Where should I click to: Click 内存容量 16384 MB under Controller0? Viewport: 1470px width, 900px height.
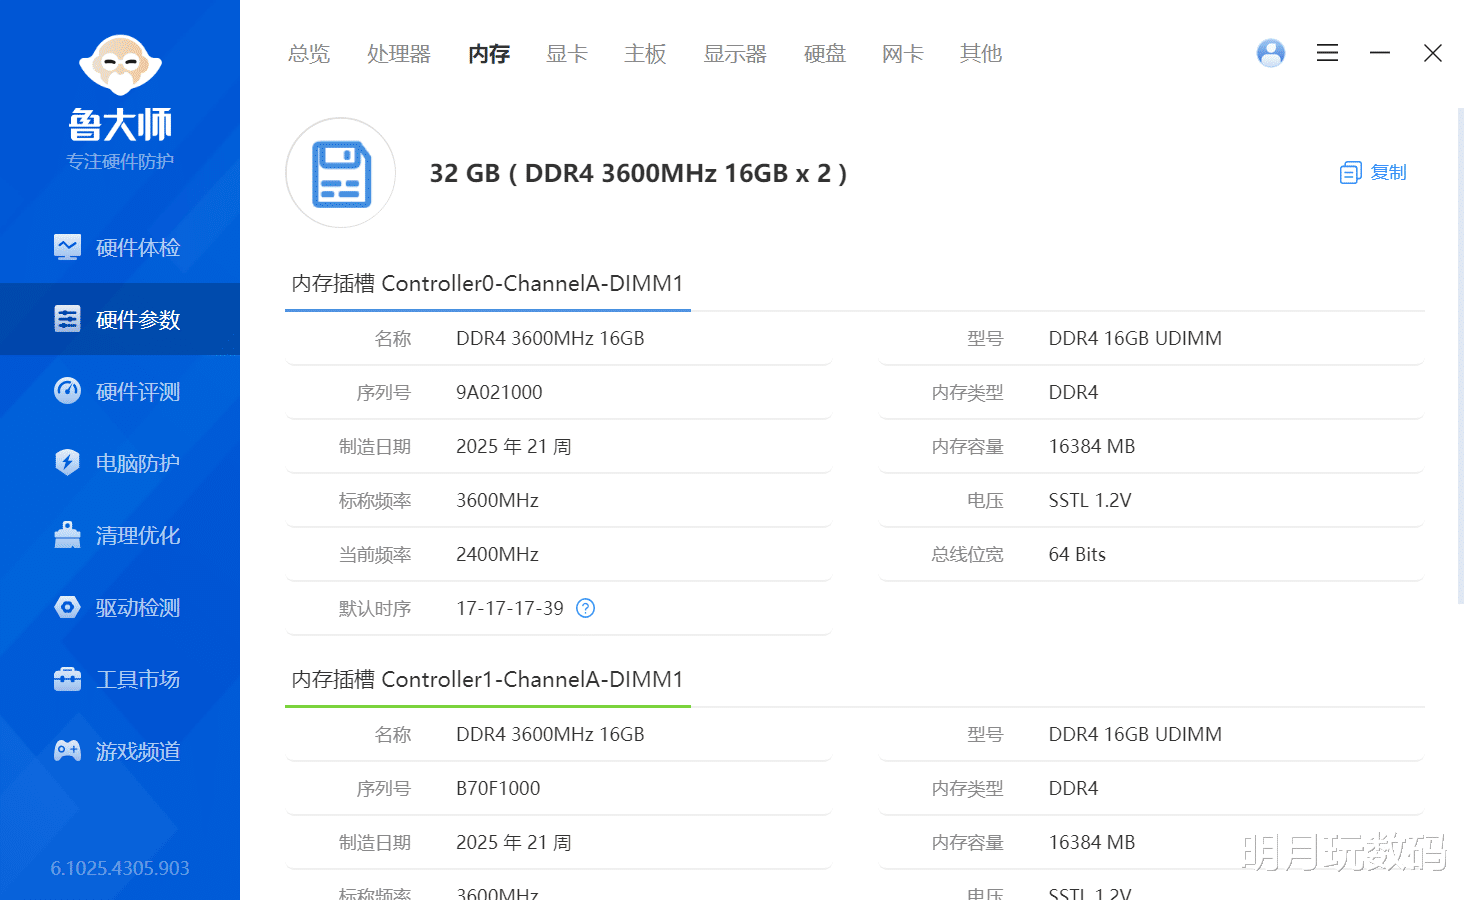click(1092, 446)
